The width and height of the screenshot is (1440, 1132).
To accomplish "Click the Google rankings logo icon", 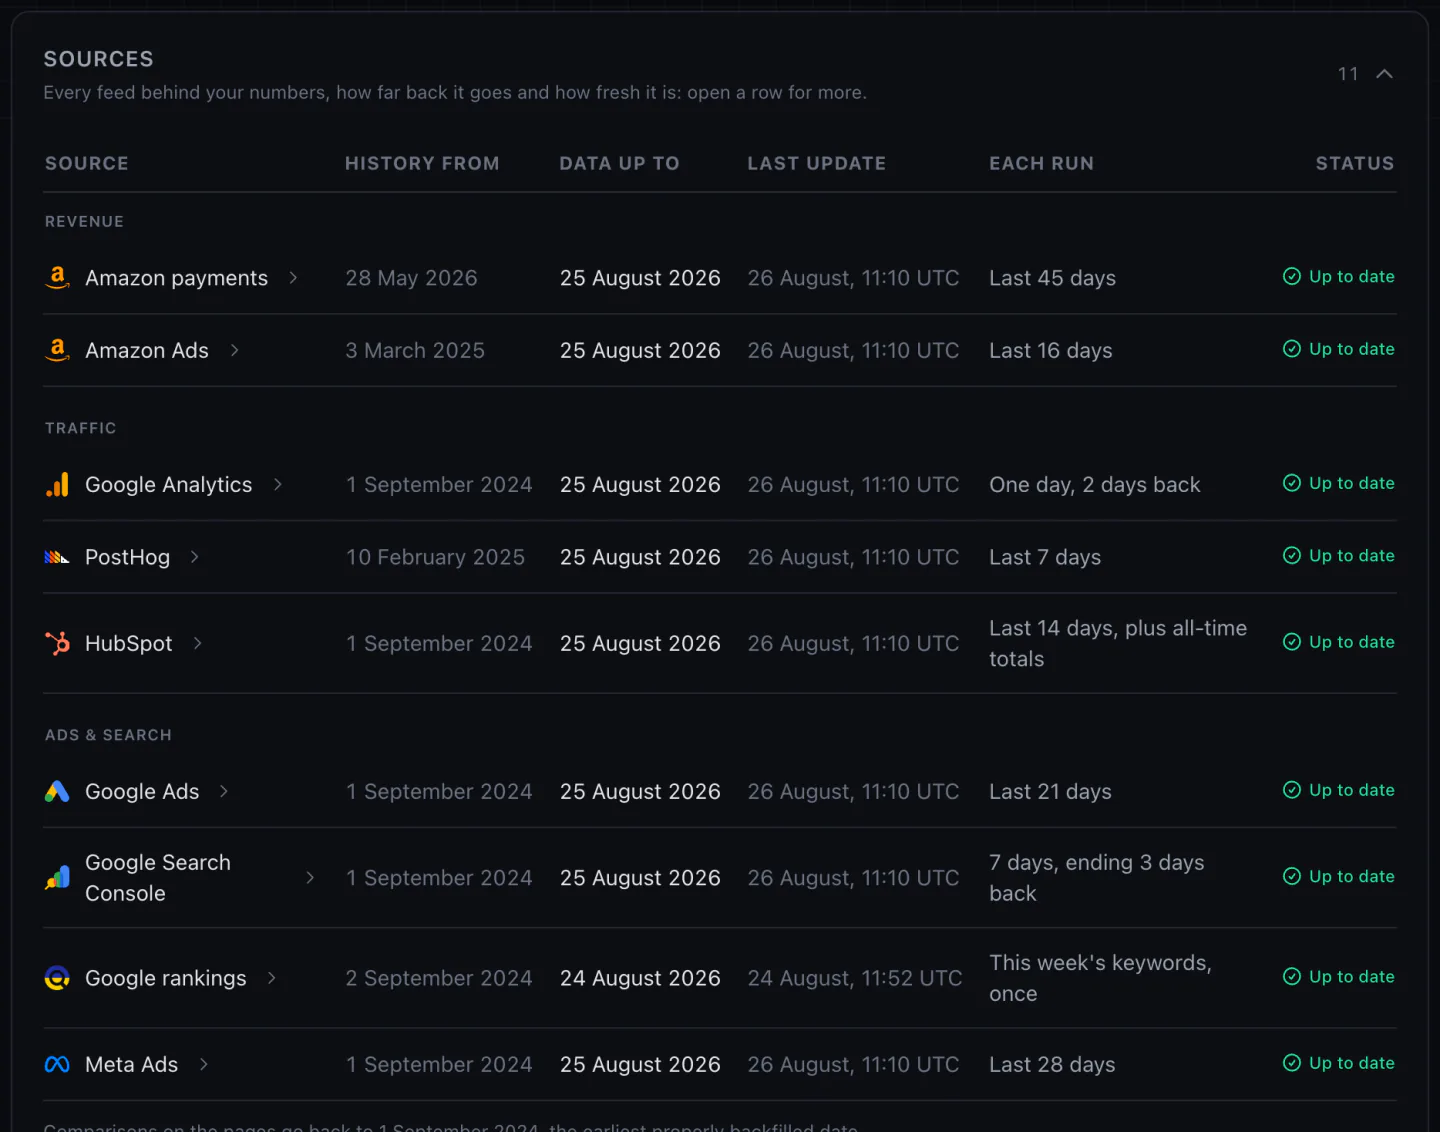I will (57, 978).
